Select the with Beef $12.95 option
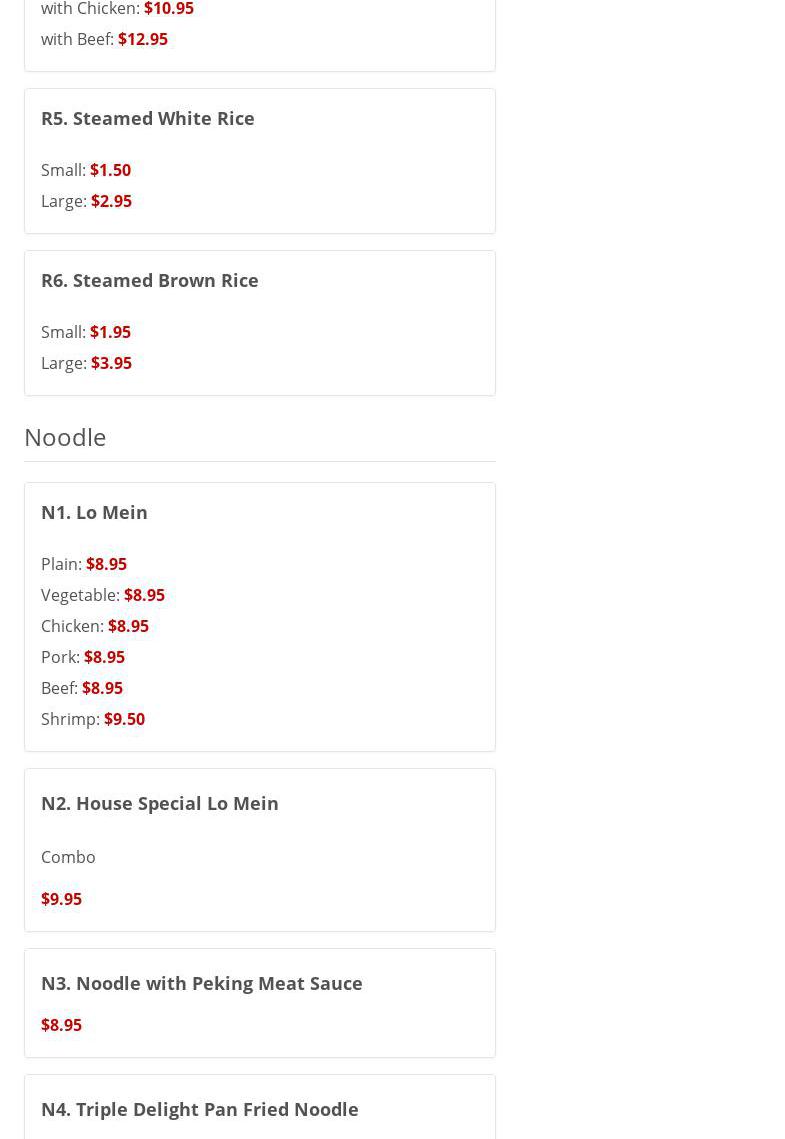Image resolution: width=785 pixels, height=1139 pixels. pos(104,39)
